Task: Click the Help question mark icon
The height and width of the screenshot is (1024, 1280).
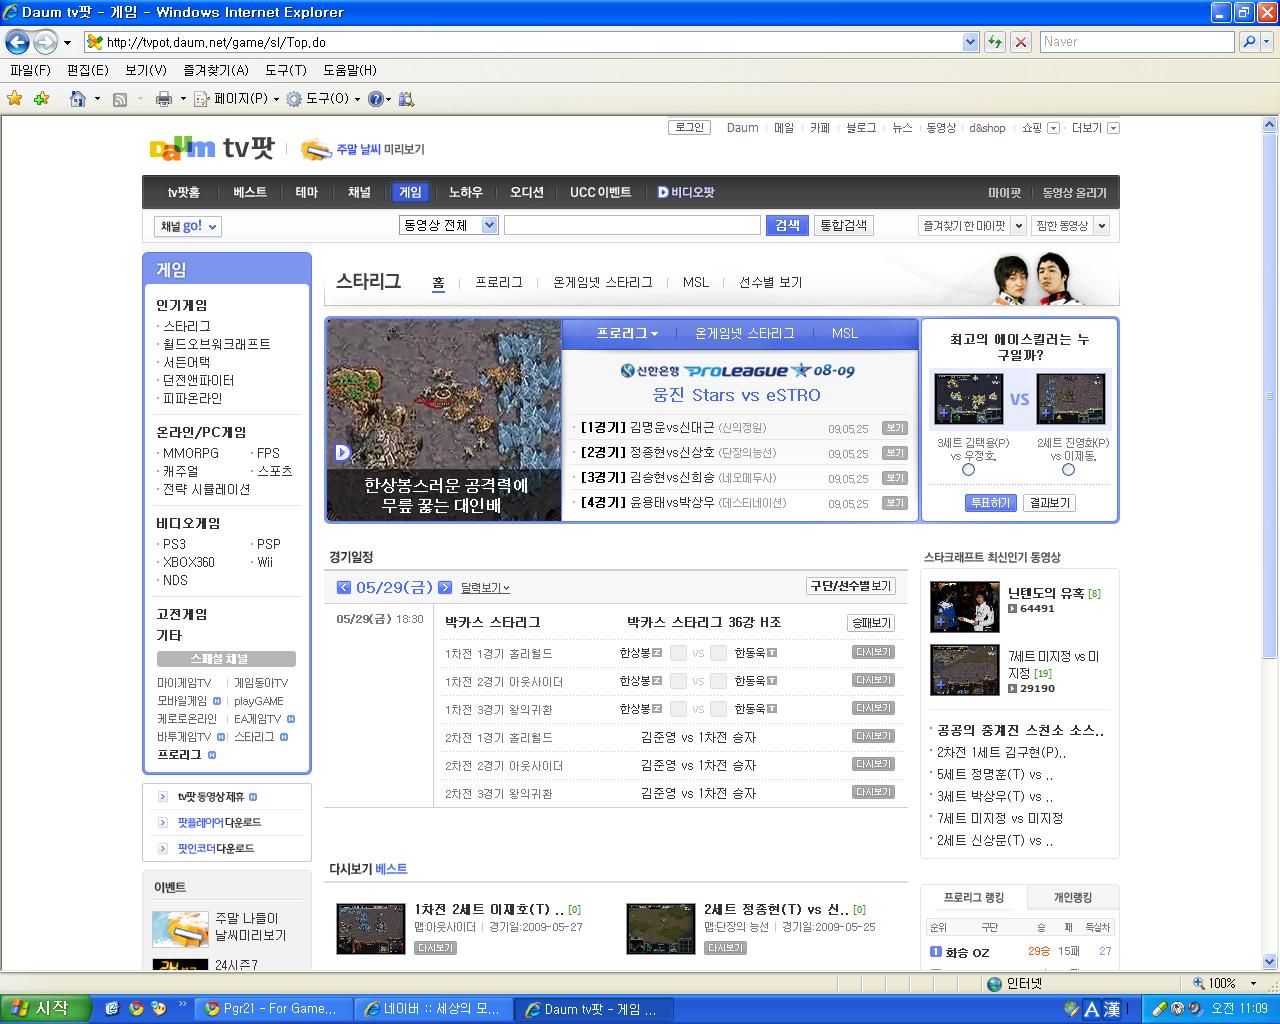Action: click(375, 99)
